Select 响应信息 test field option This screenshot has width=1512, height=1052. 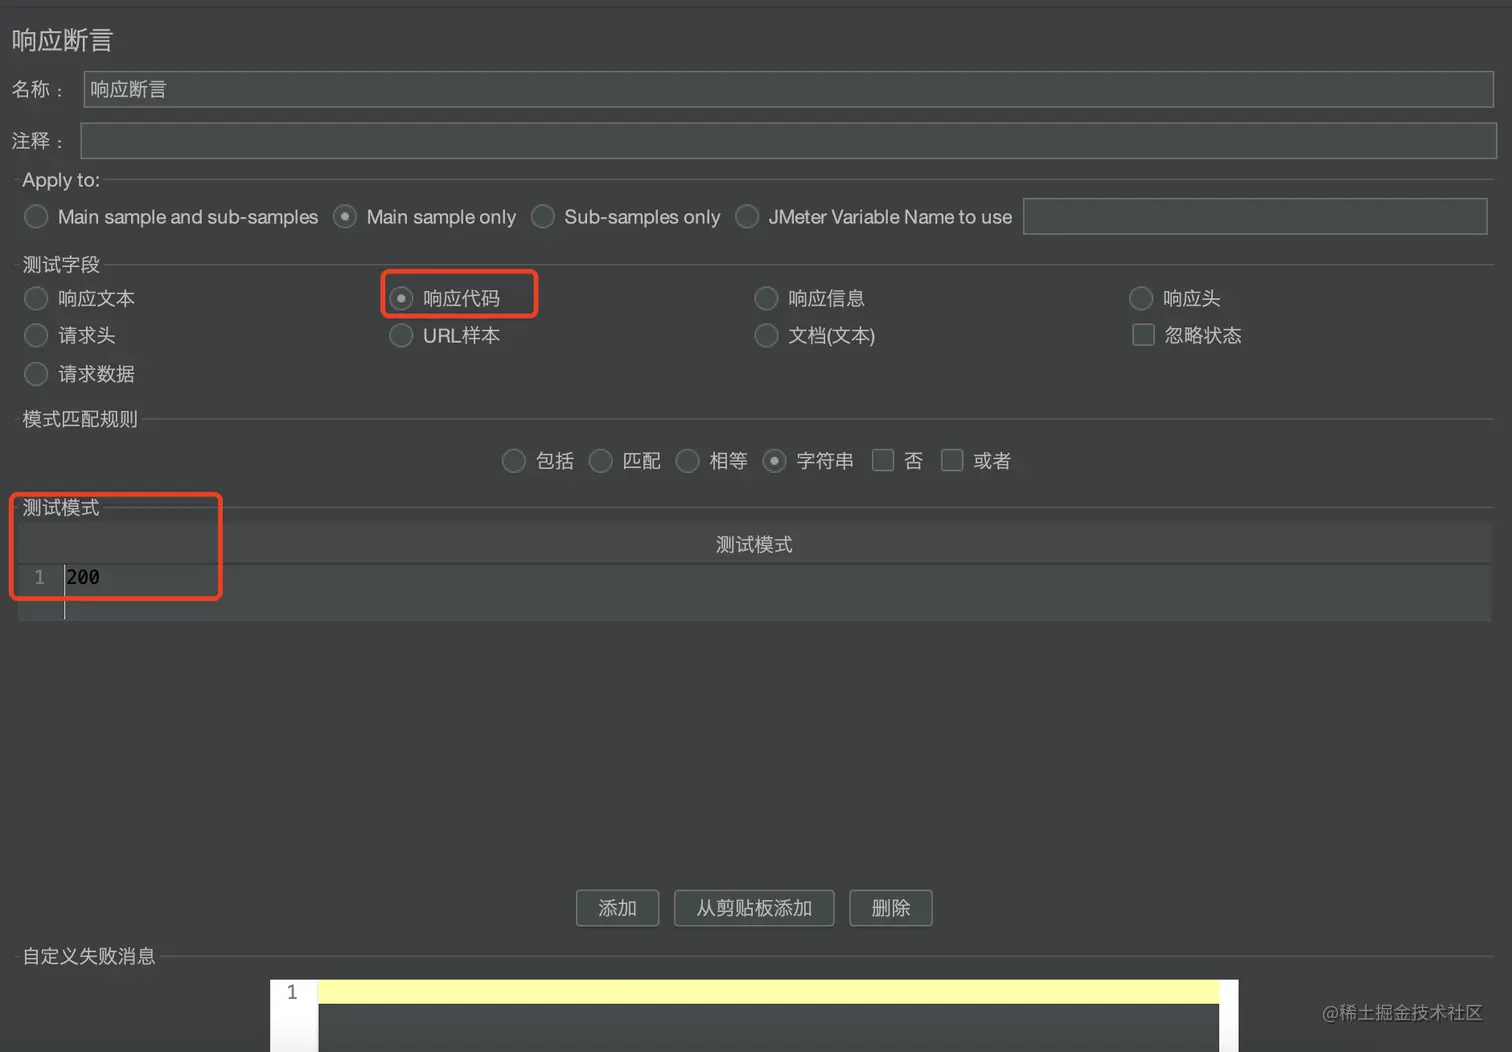pos(766,298)
